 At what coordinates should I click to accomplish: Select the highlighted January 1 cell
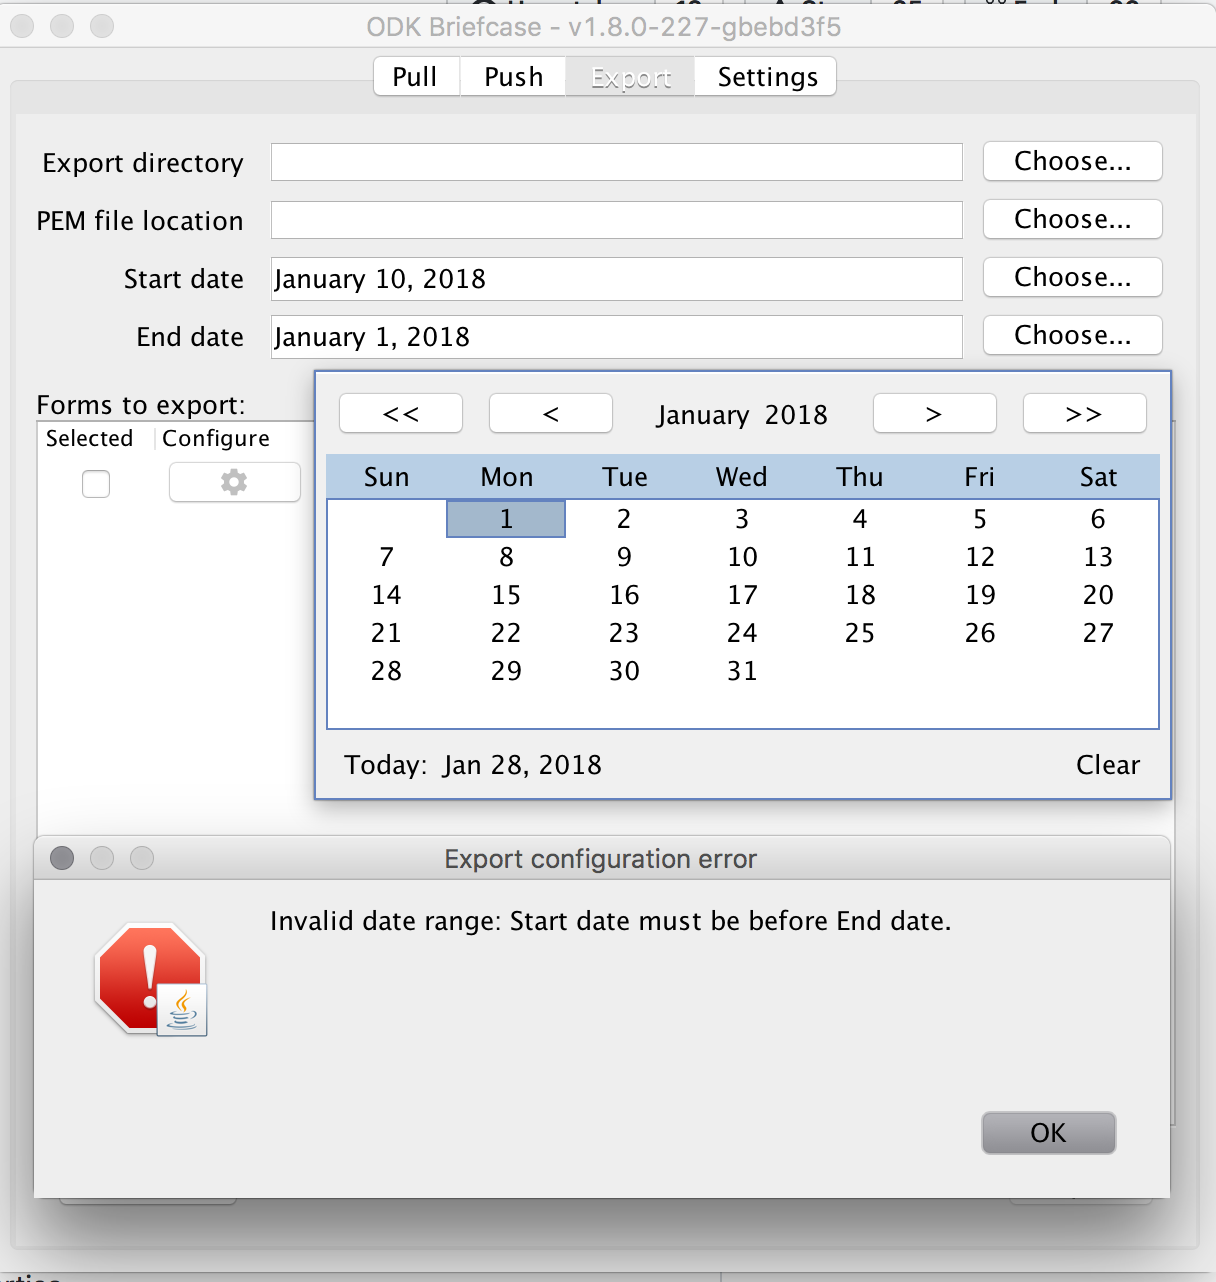506,519
